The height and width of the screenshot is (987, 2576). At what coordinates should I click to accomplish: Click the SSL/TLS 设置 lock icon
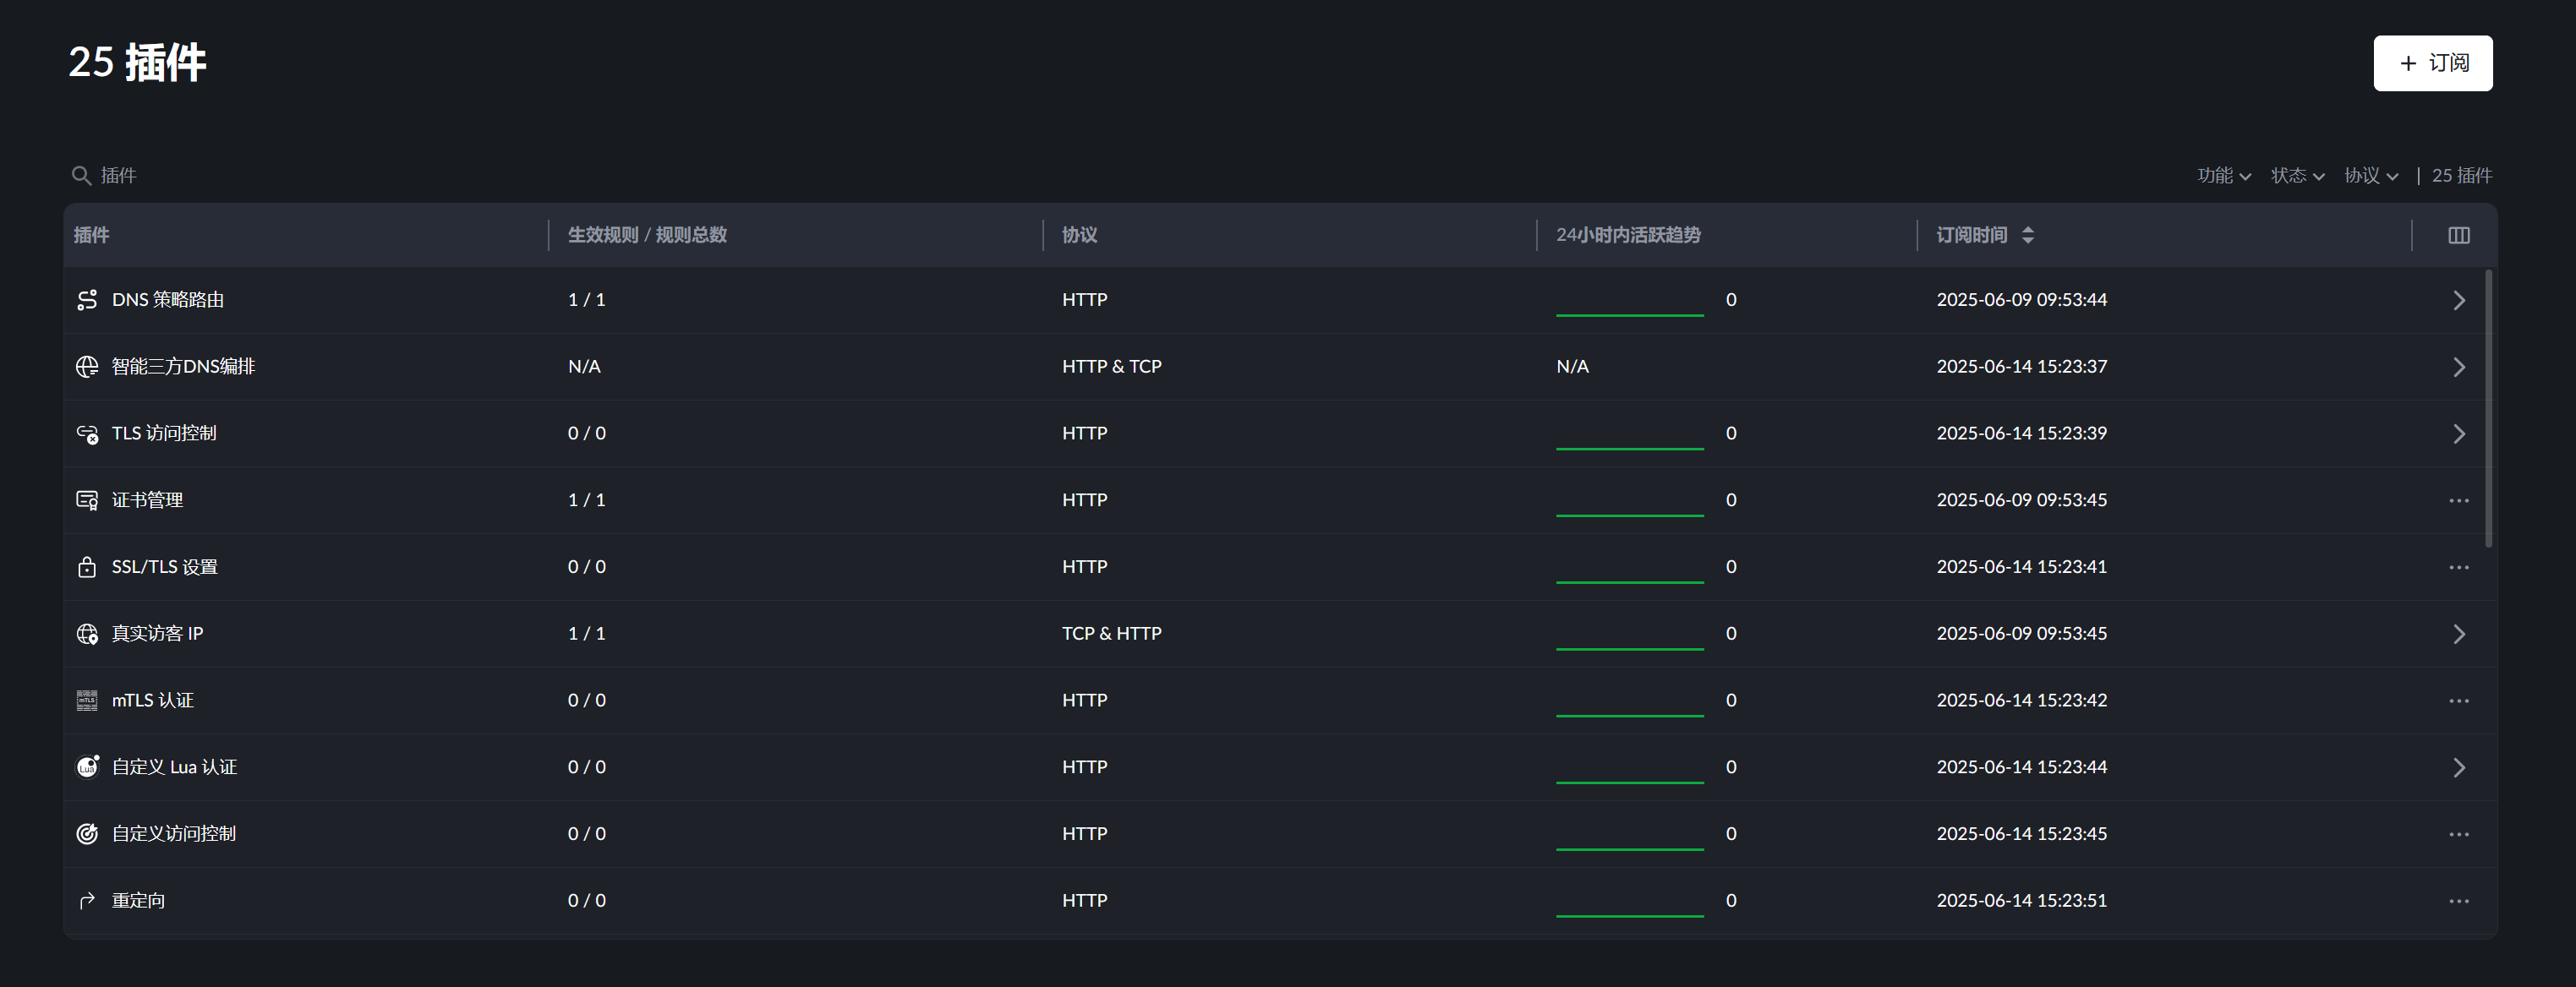(87, 567)
